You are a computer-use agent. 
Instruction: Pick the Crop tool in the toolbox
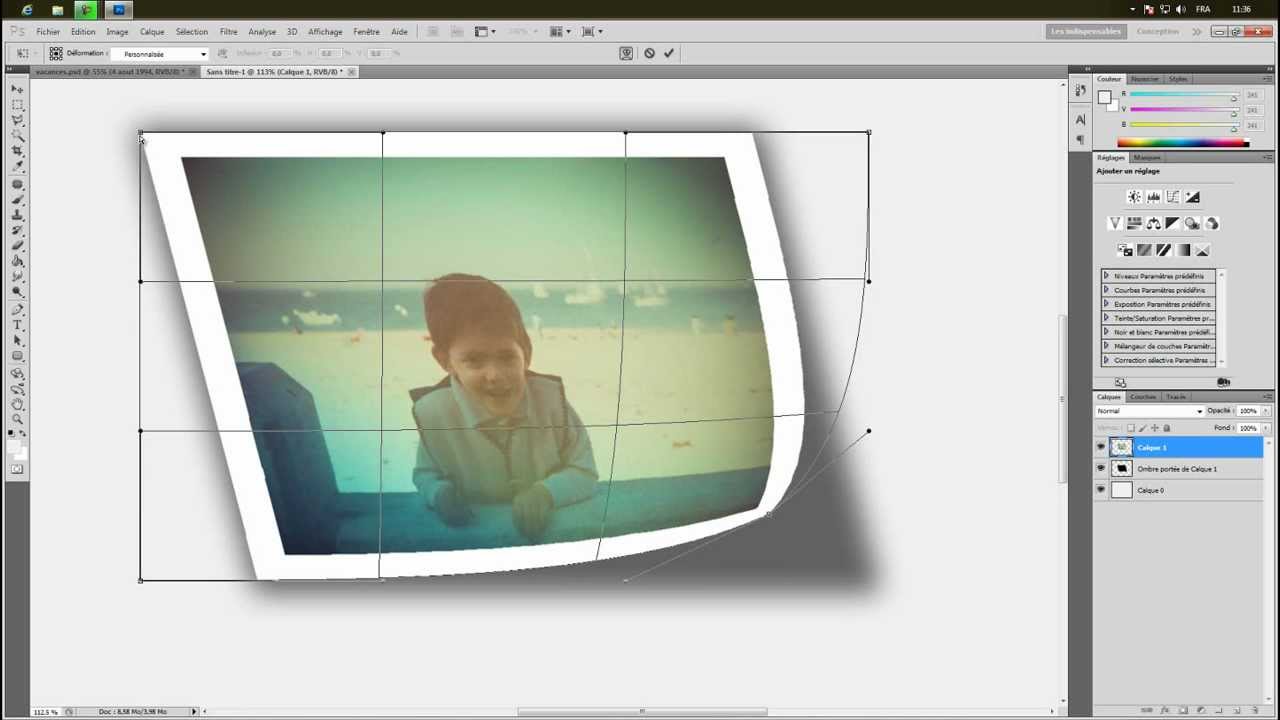pyautogui.click(x=17, y=150)
